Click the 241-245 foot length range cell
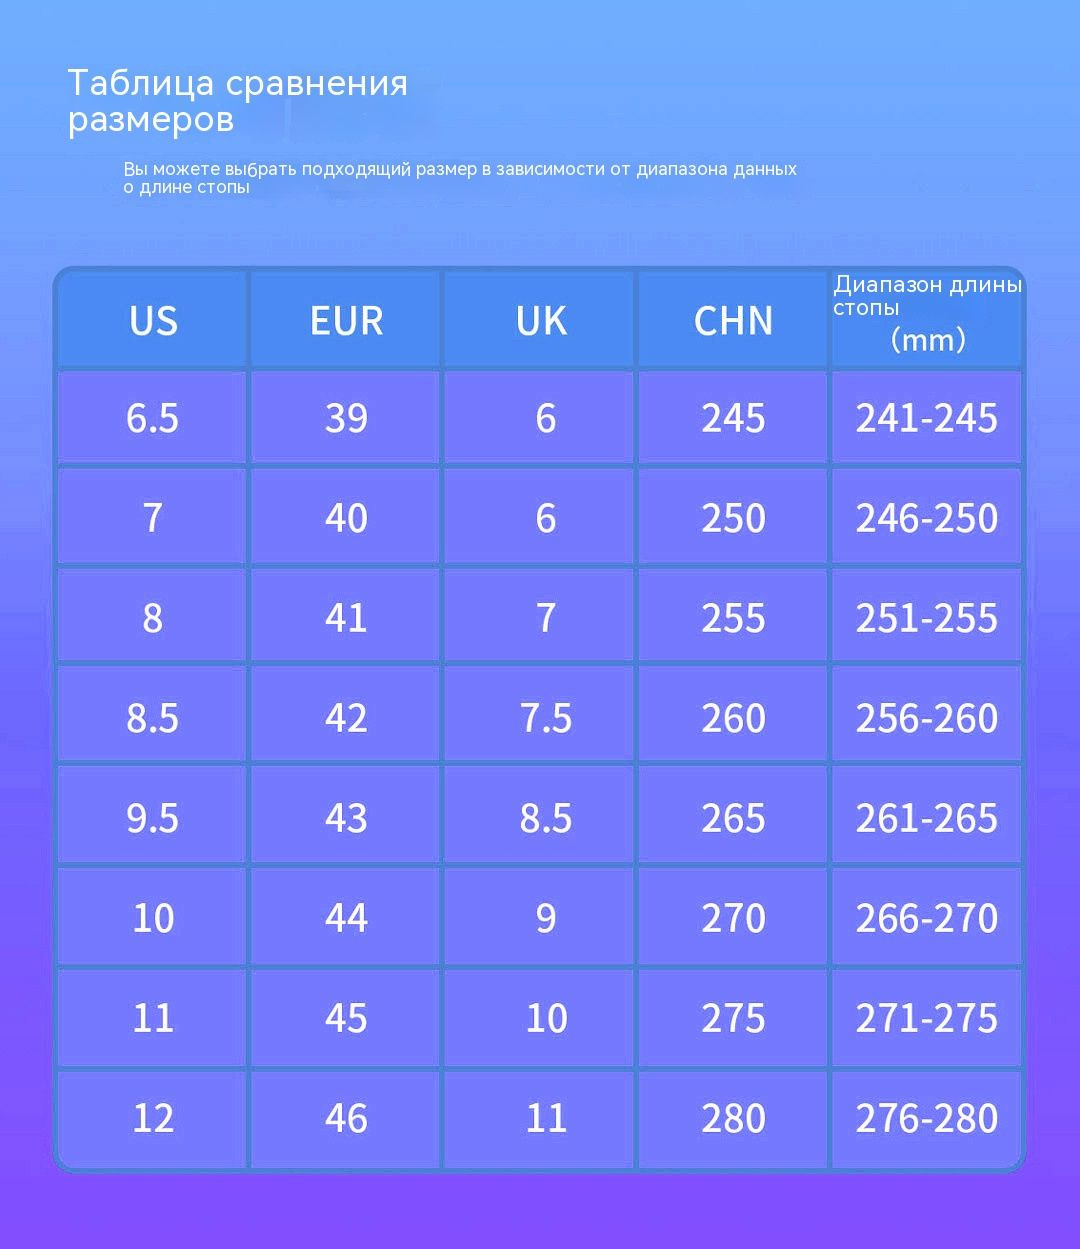Screen dimensions: 1080x1249 click(x=926, y=418)
